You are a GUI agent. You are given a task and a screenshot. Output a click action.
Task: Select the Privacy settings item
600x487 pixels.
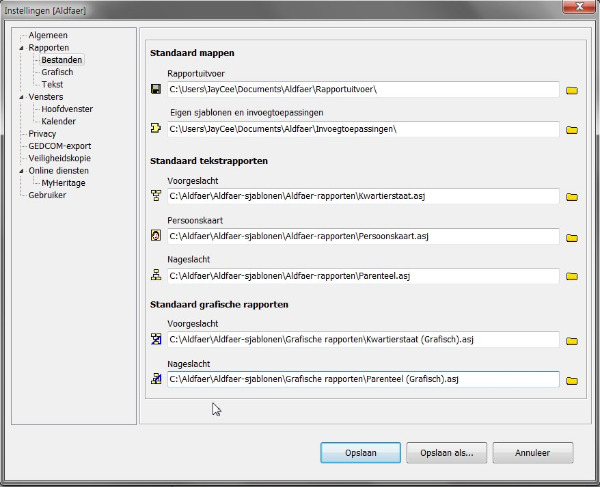coord(42,134)
